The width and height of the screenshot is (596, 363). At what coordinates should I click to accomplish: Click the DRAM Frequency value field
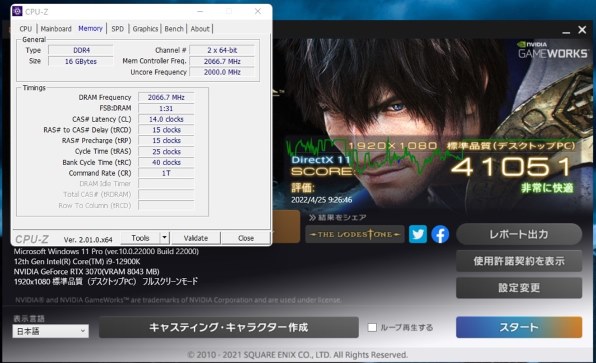(166, 97)
